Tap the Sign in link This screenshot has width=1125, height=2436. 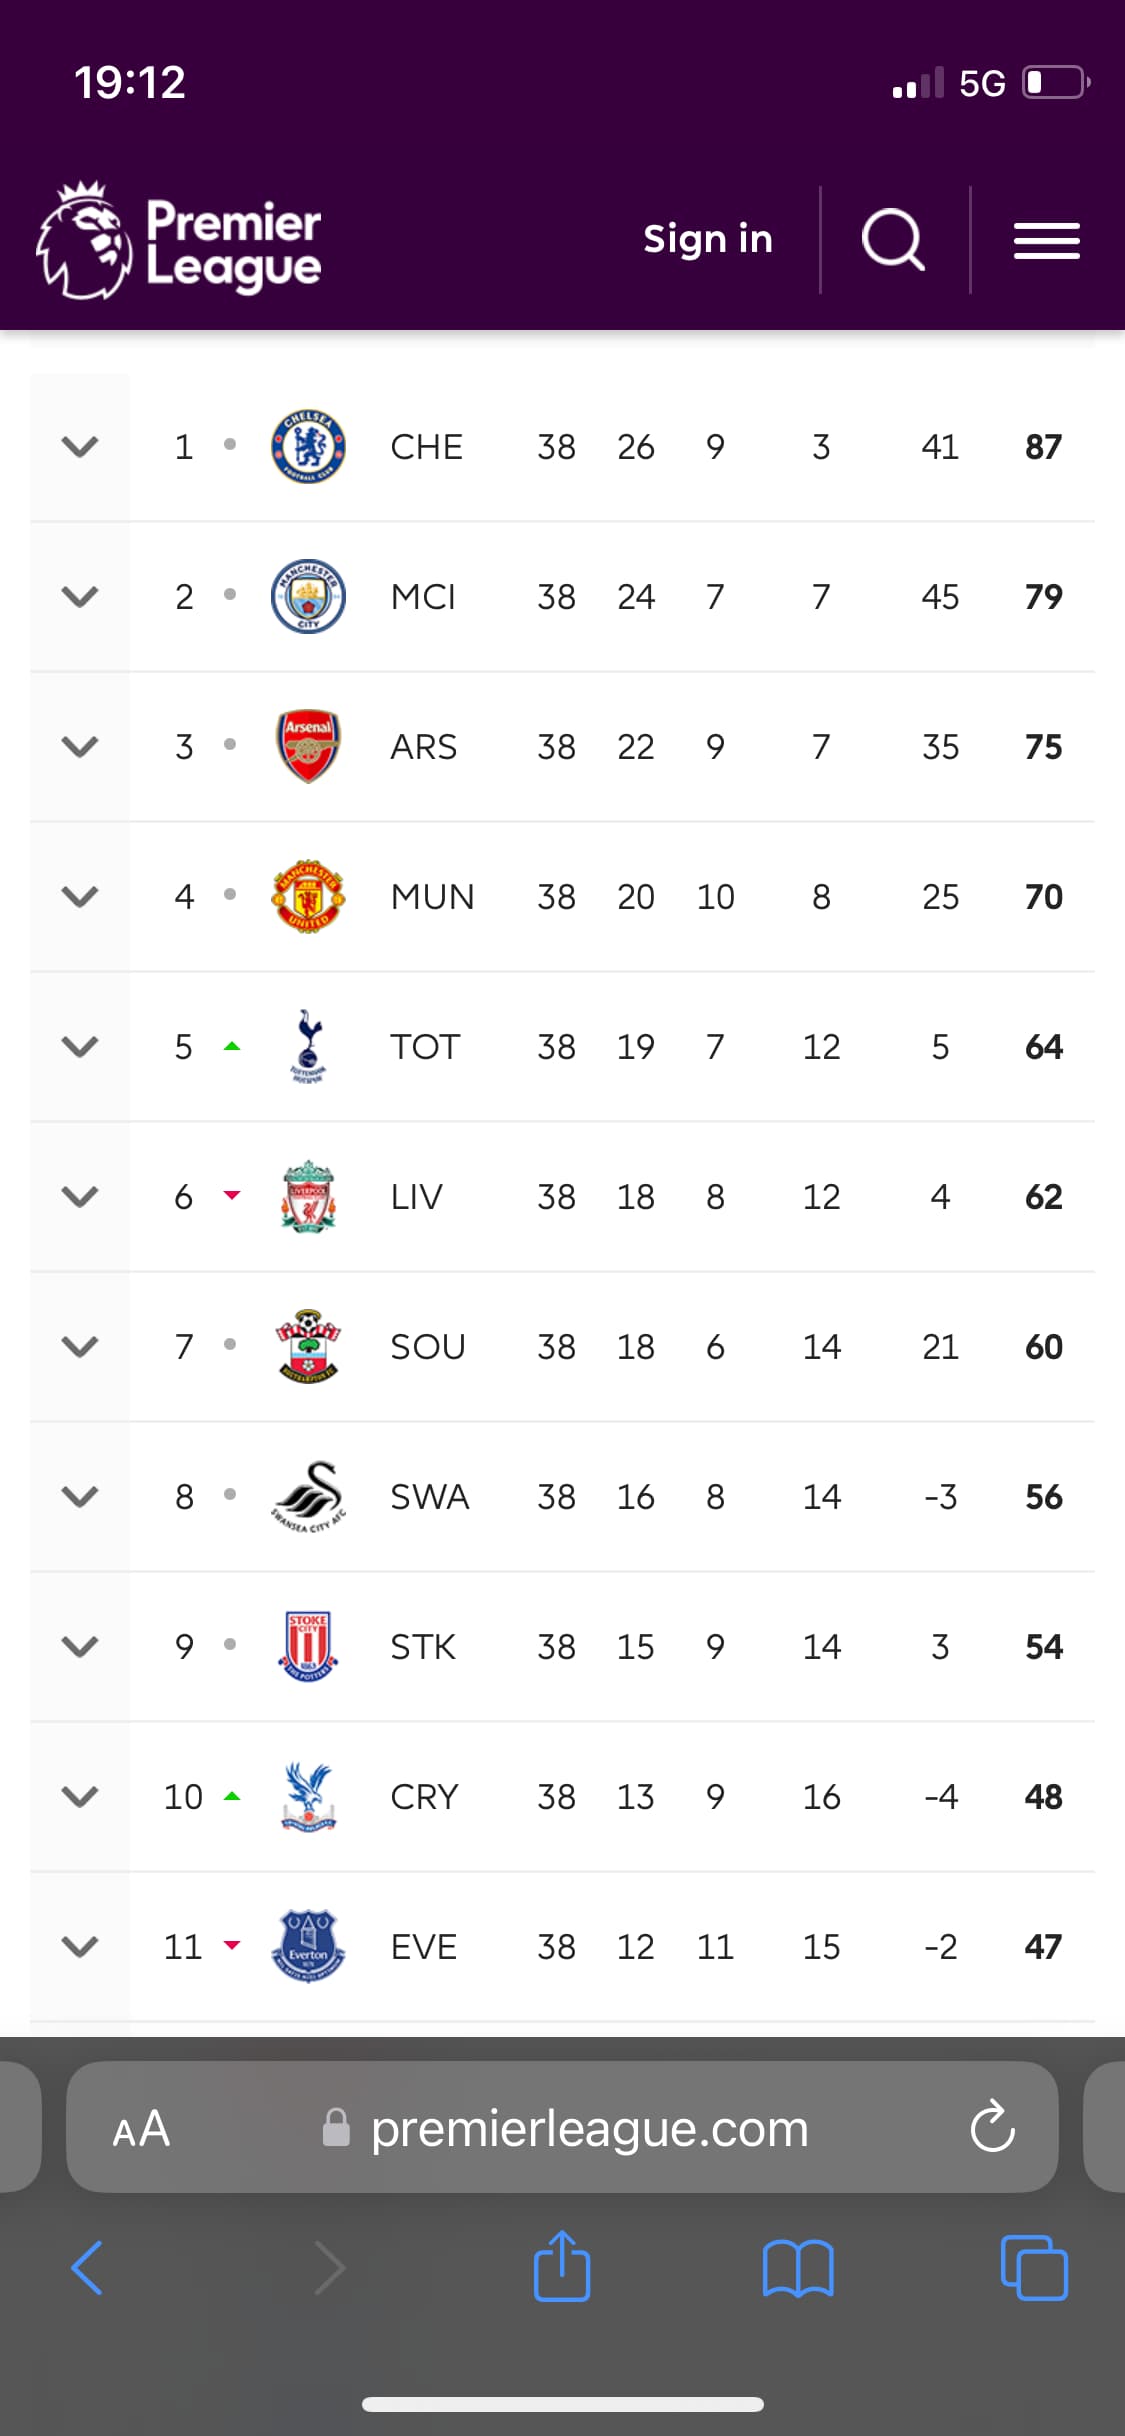708,239
